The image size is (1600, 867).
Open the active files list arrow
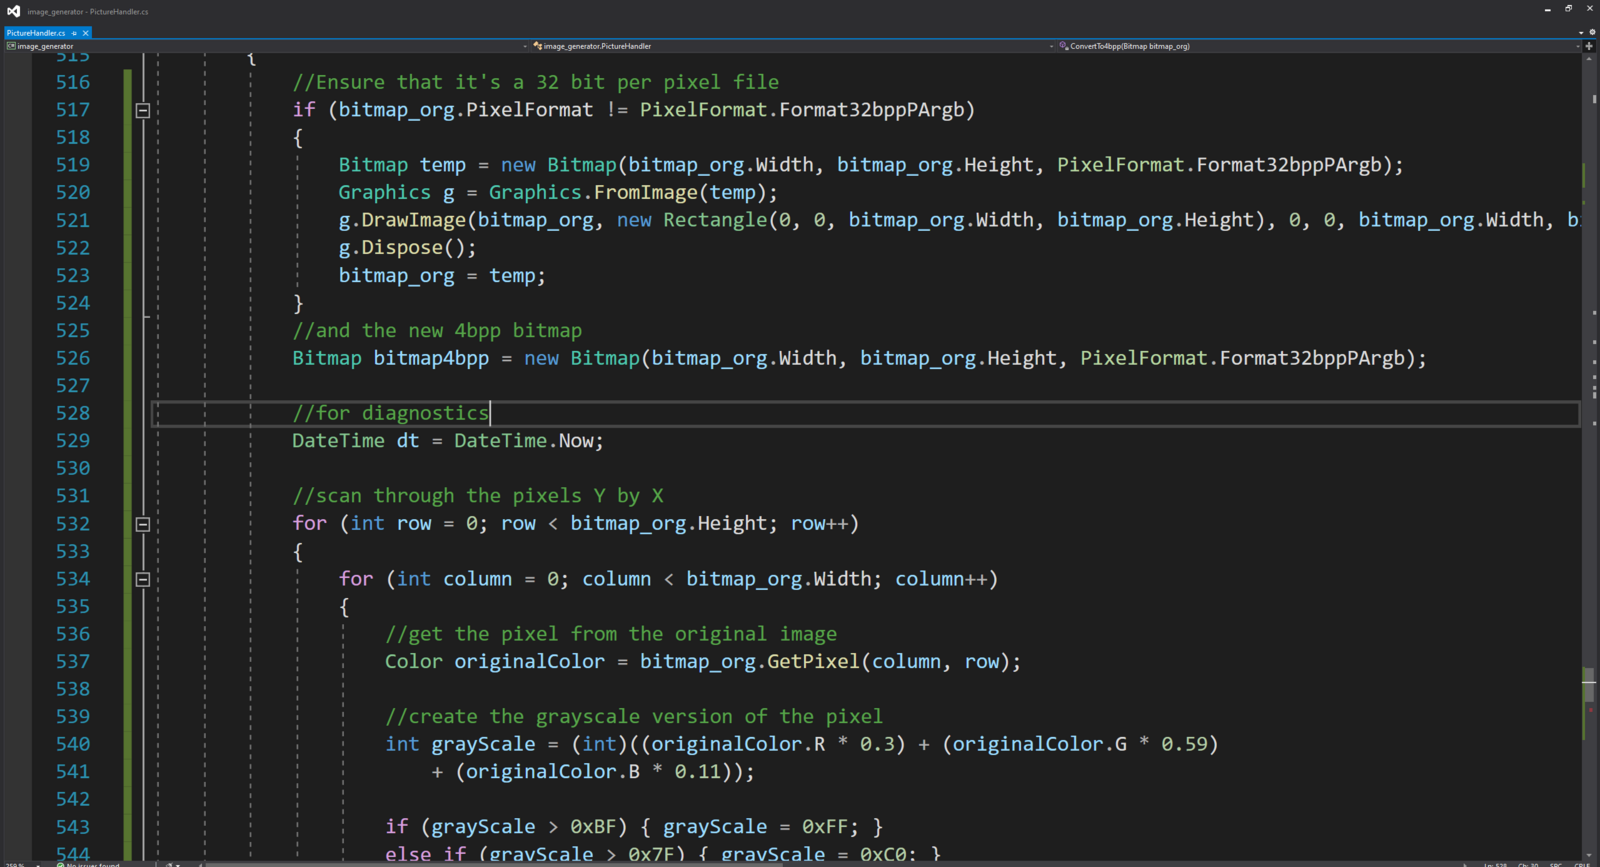point(1581,33)
